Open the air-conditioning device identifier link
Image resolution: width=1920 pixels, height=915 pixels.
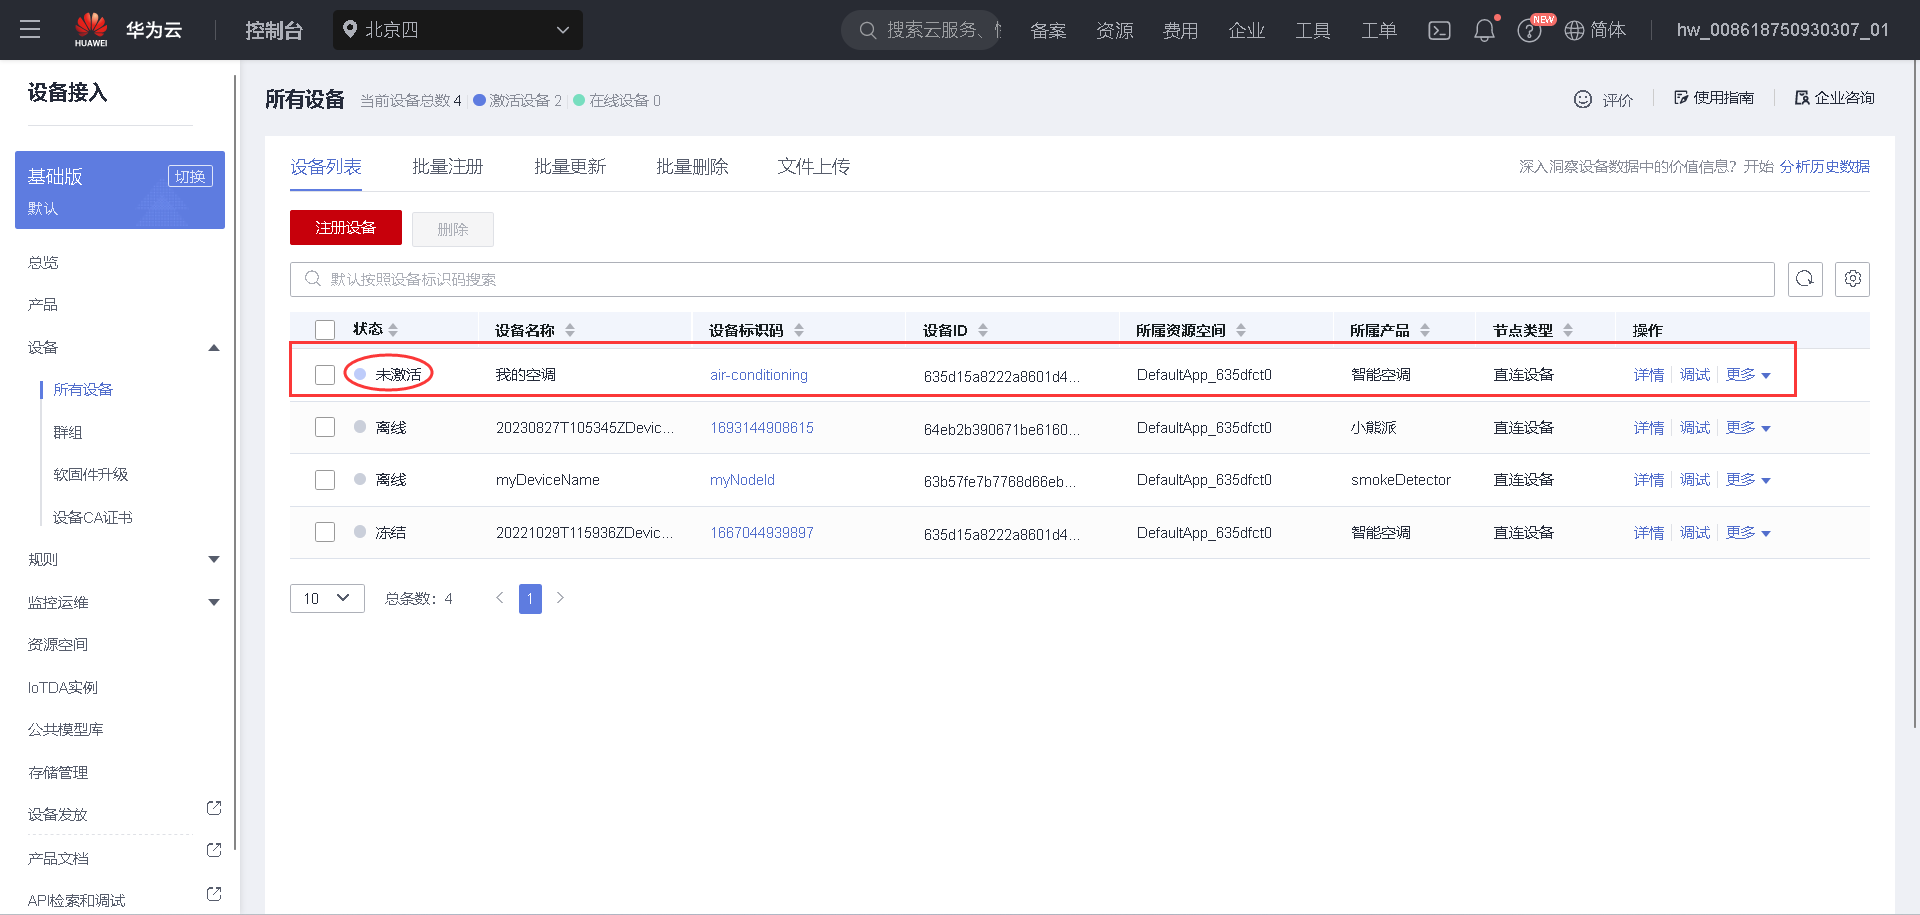(x=758, y=374)
